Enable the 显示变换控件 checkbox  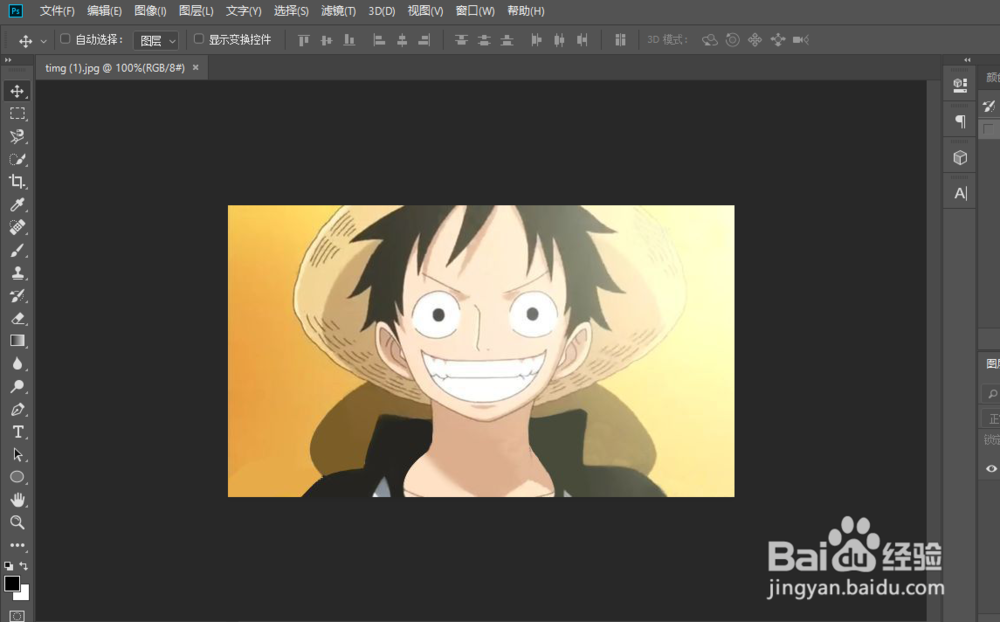pyautogui.click(x=198, y=39)
